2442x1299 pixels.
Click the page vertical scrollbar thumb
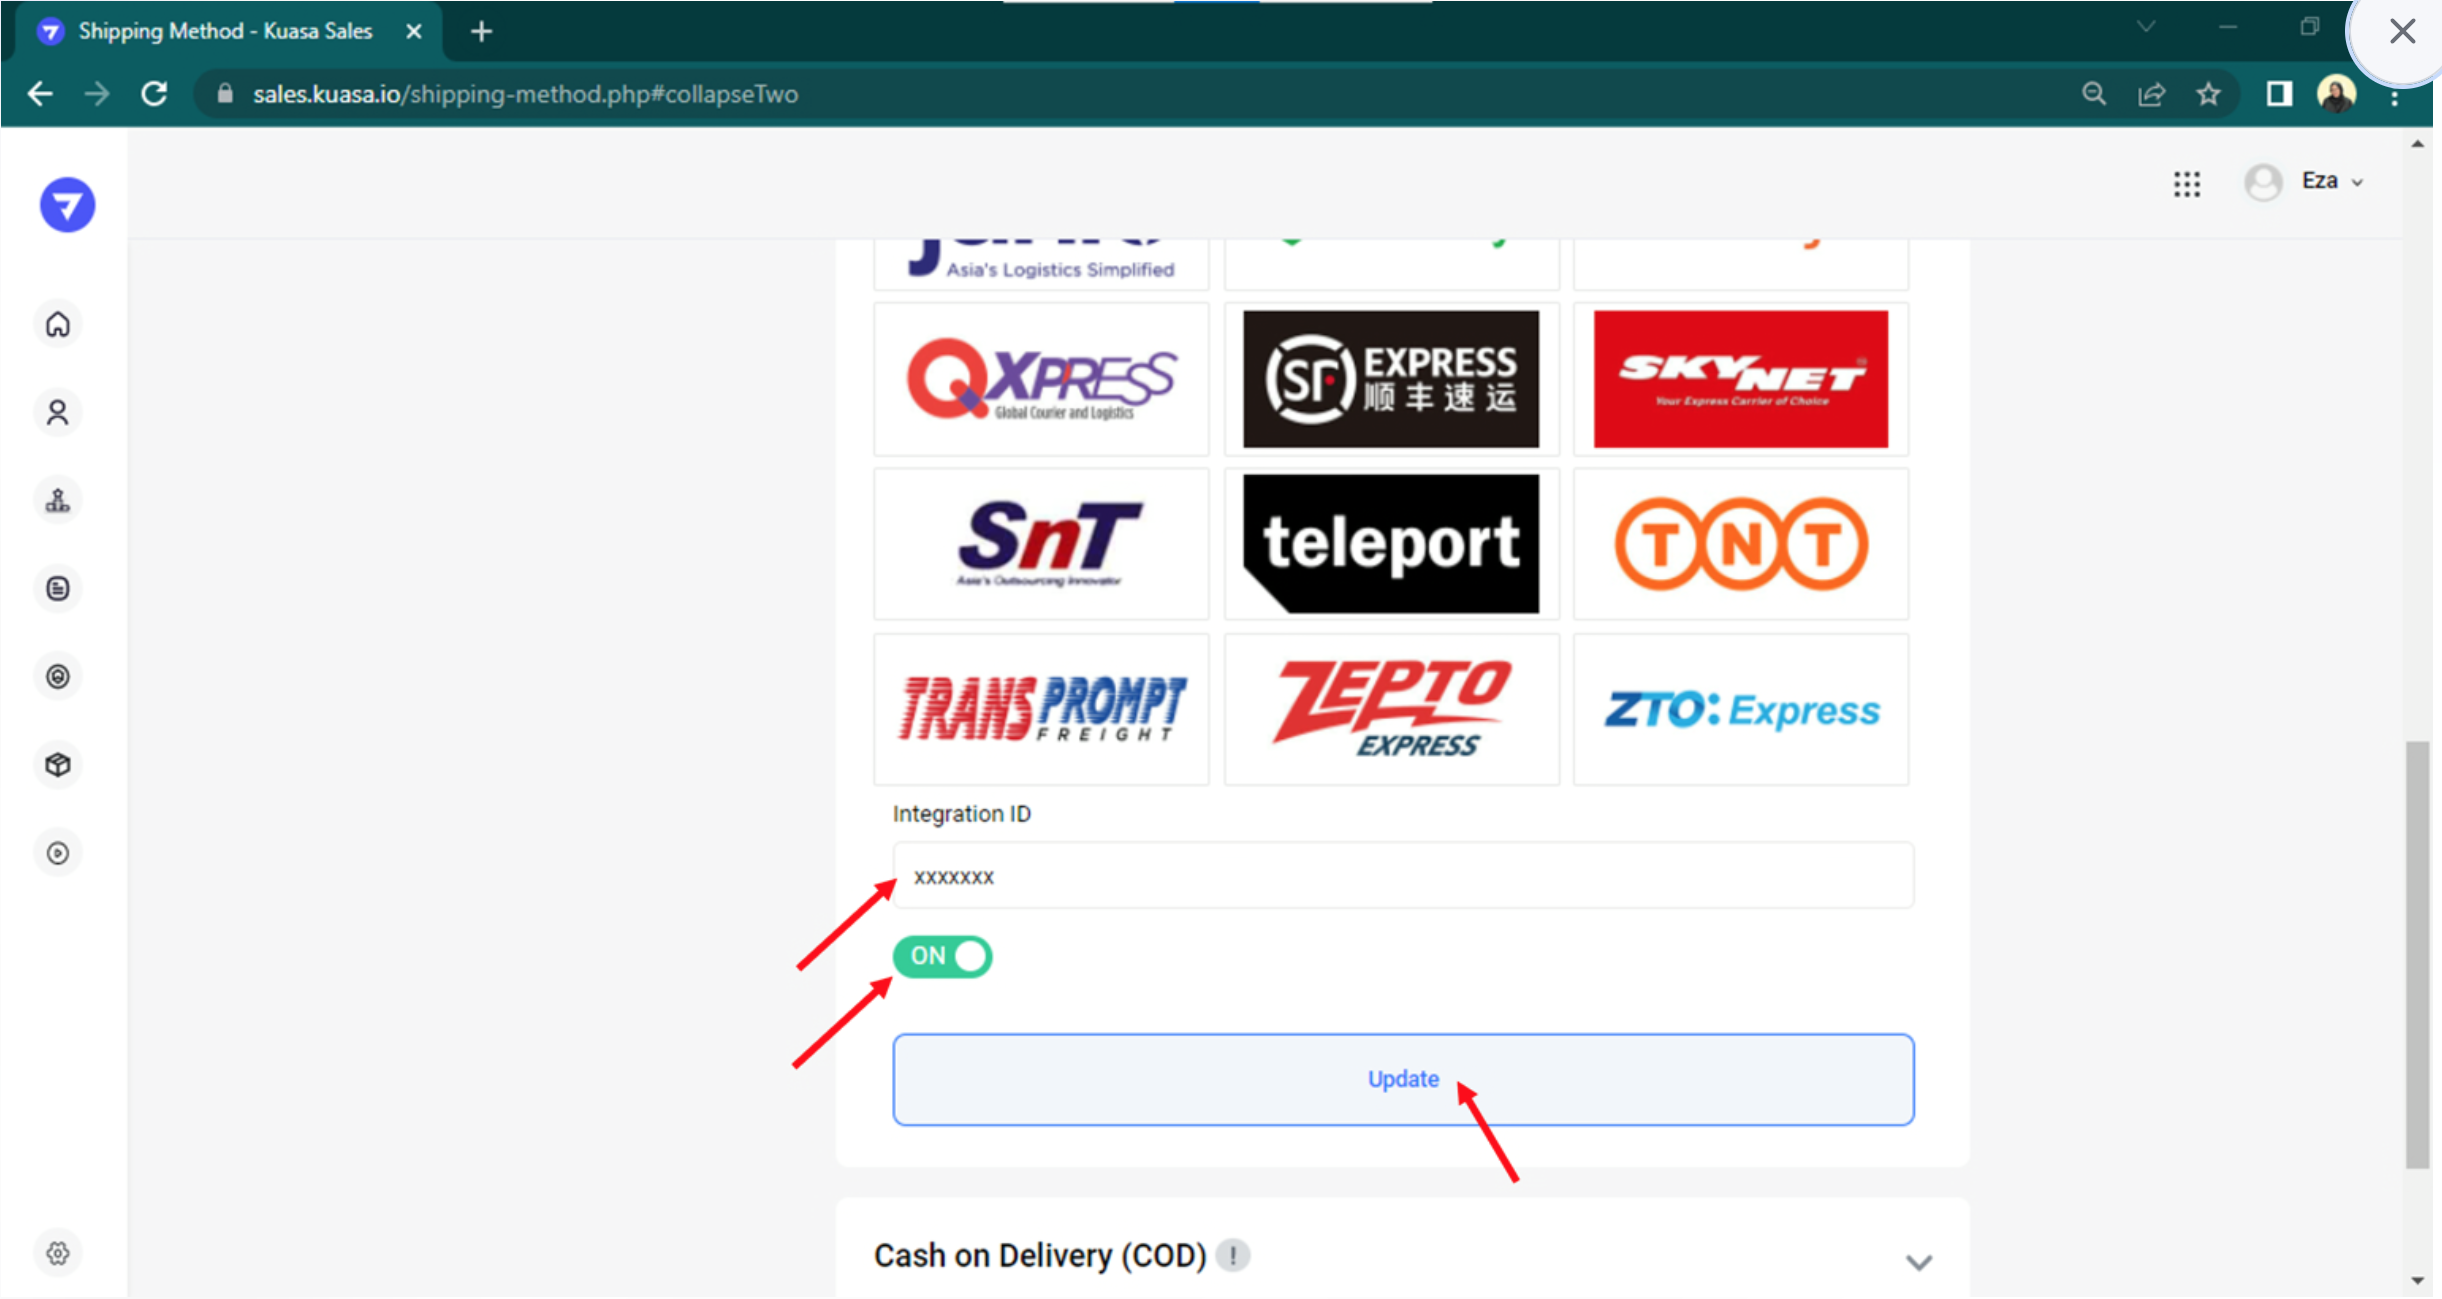[x=2417, y=954]
